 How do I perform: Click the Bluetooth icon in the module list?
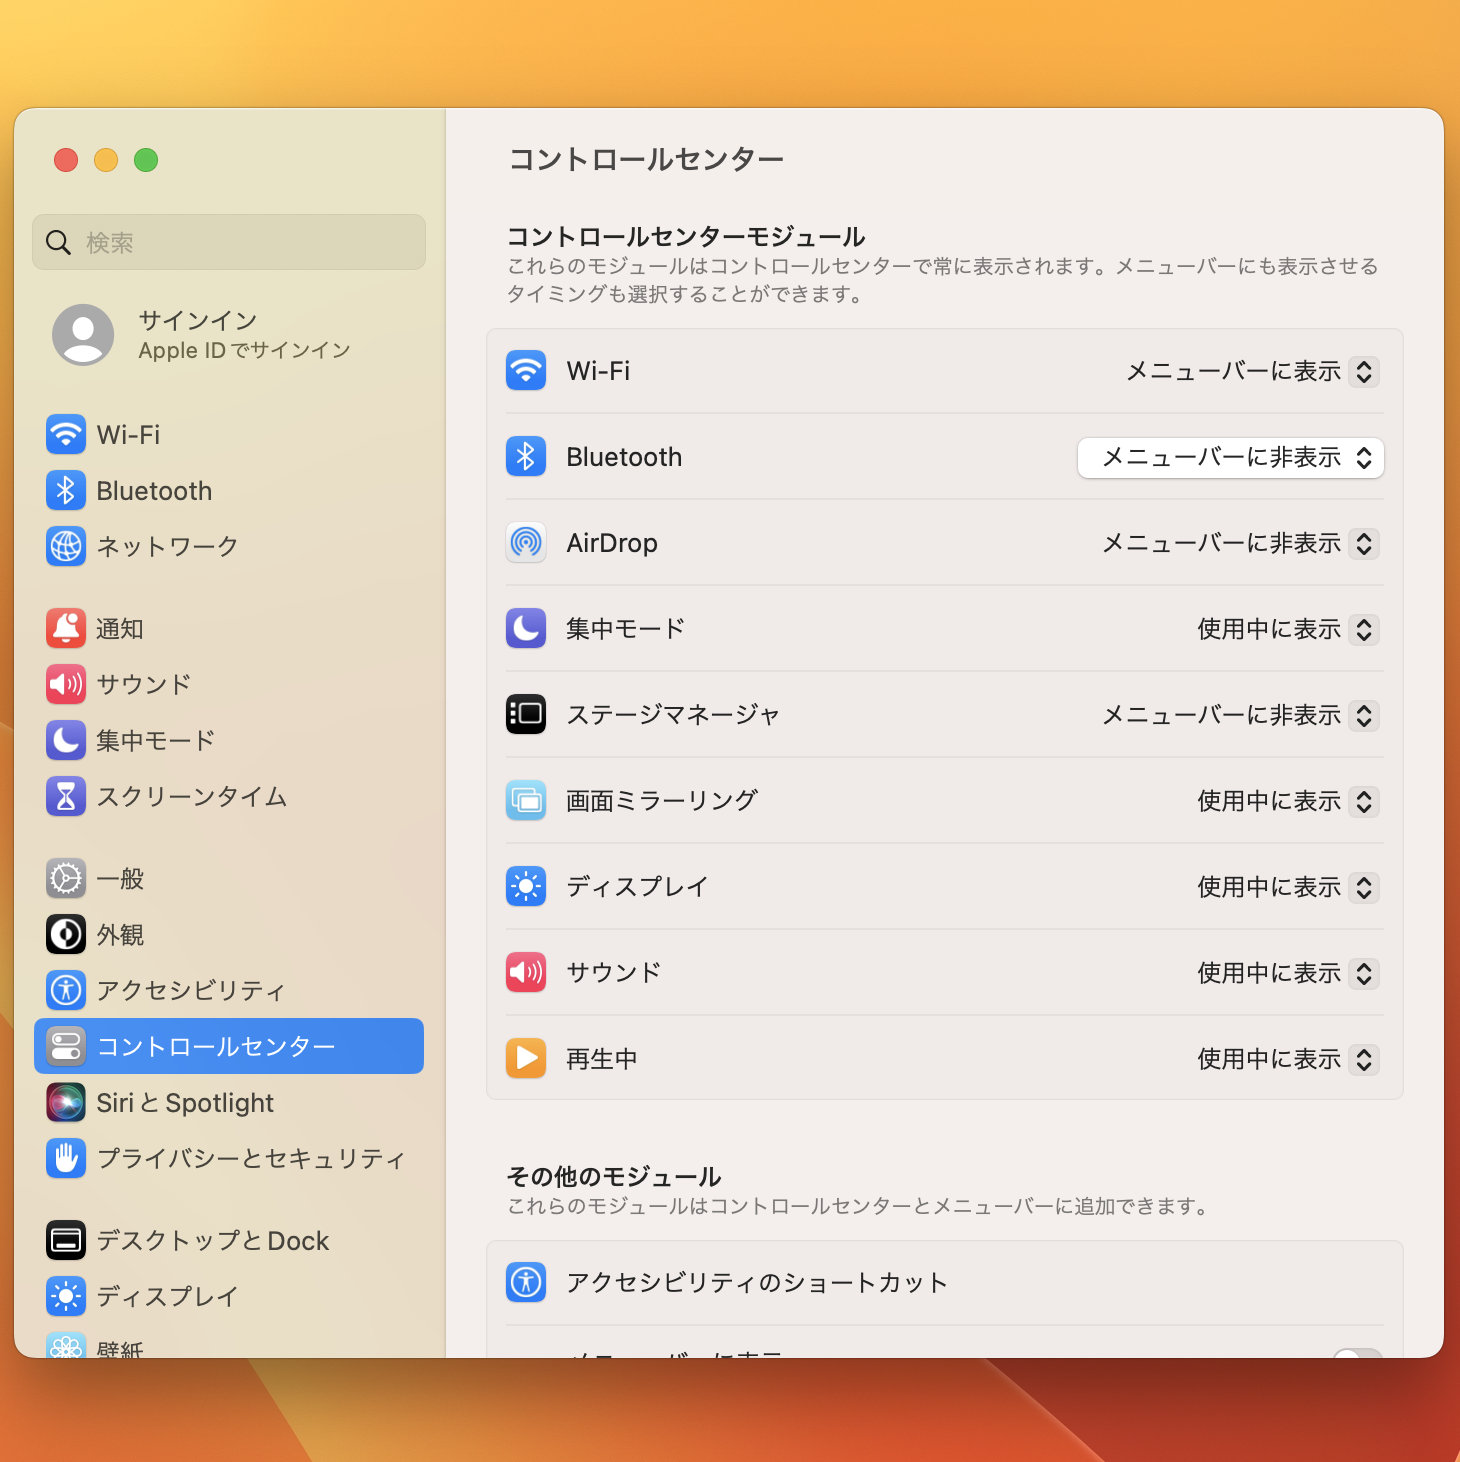click(x=526, y=457)
